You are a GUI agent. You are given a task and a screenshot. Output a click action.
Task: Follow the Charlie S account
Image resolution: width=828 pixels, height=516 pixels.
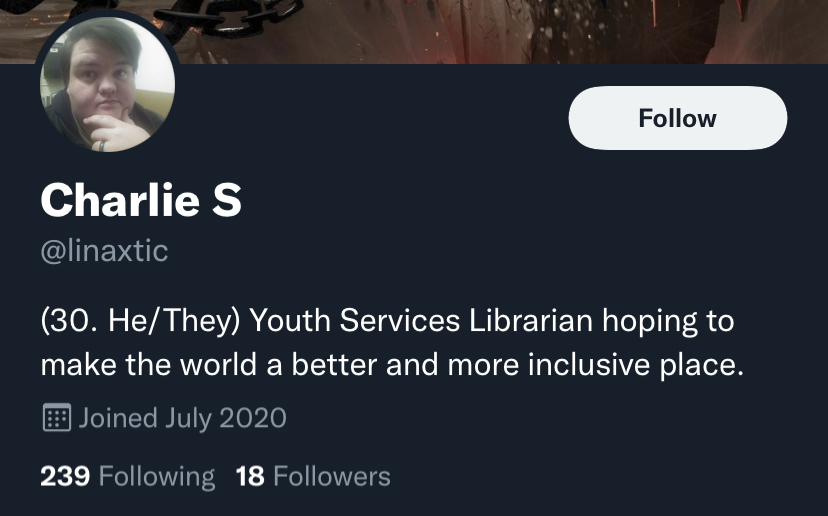(678, 118)
